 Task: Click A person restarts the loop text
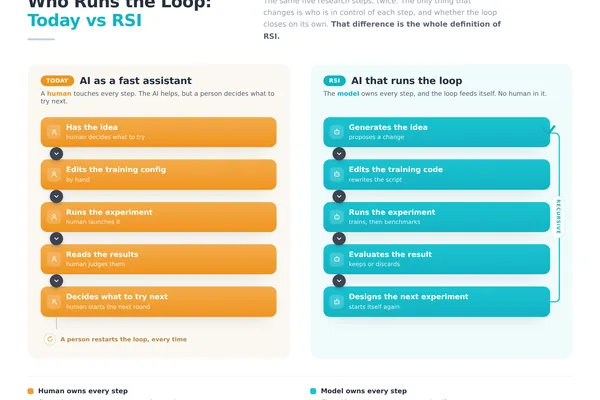(124, 339)
